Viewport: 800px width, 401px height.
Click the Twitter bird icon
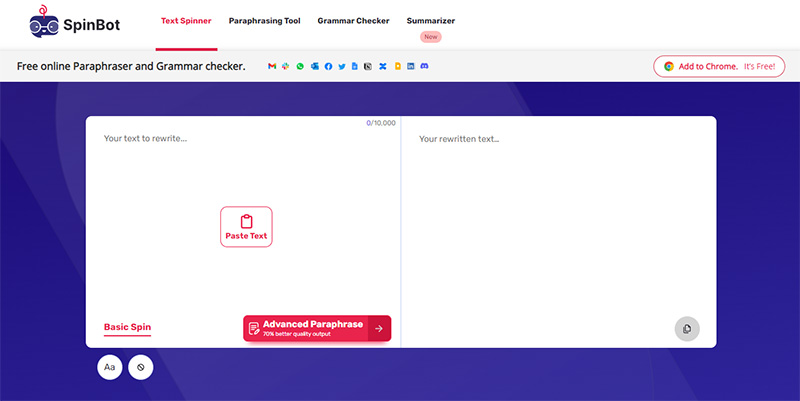(x=342, y=66)
